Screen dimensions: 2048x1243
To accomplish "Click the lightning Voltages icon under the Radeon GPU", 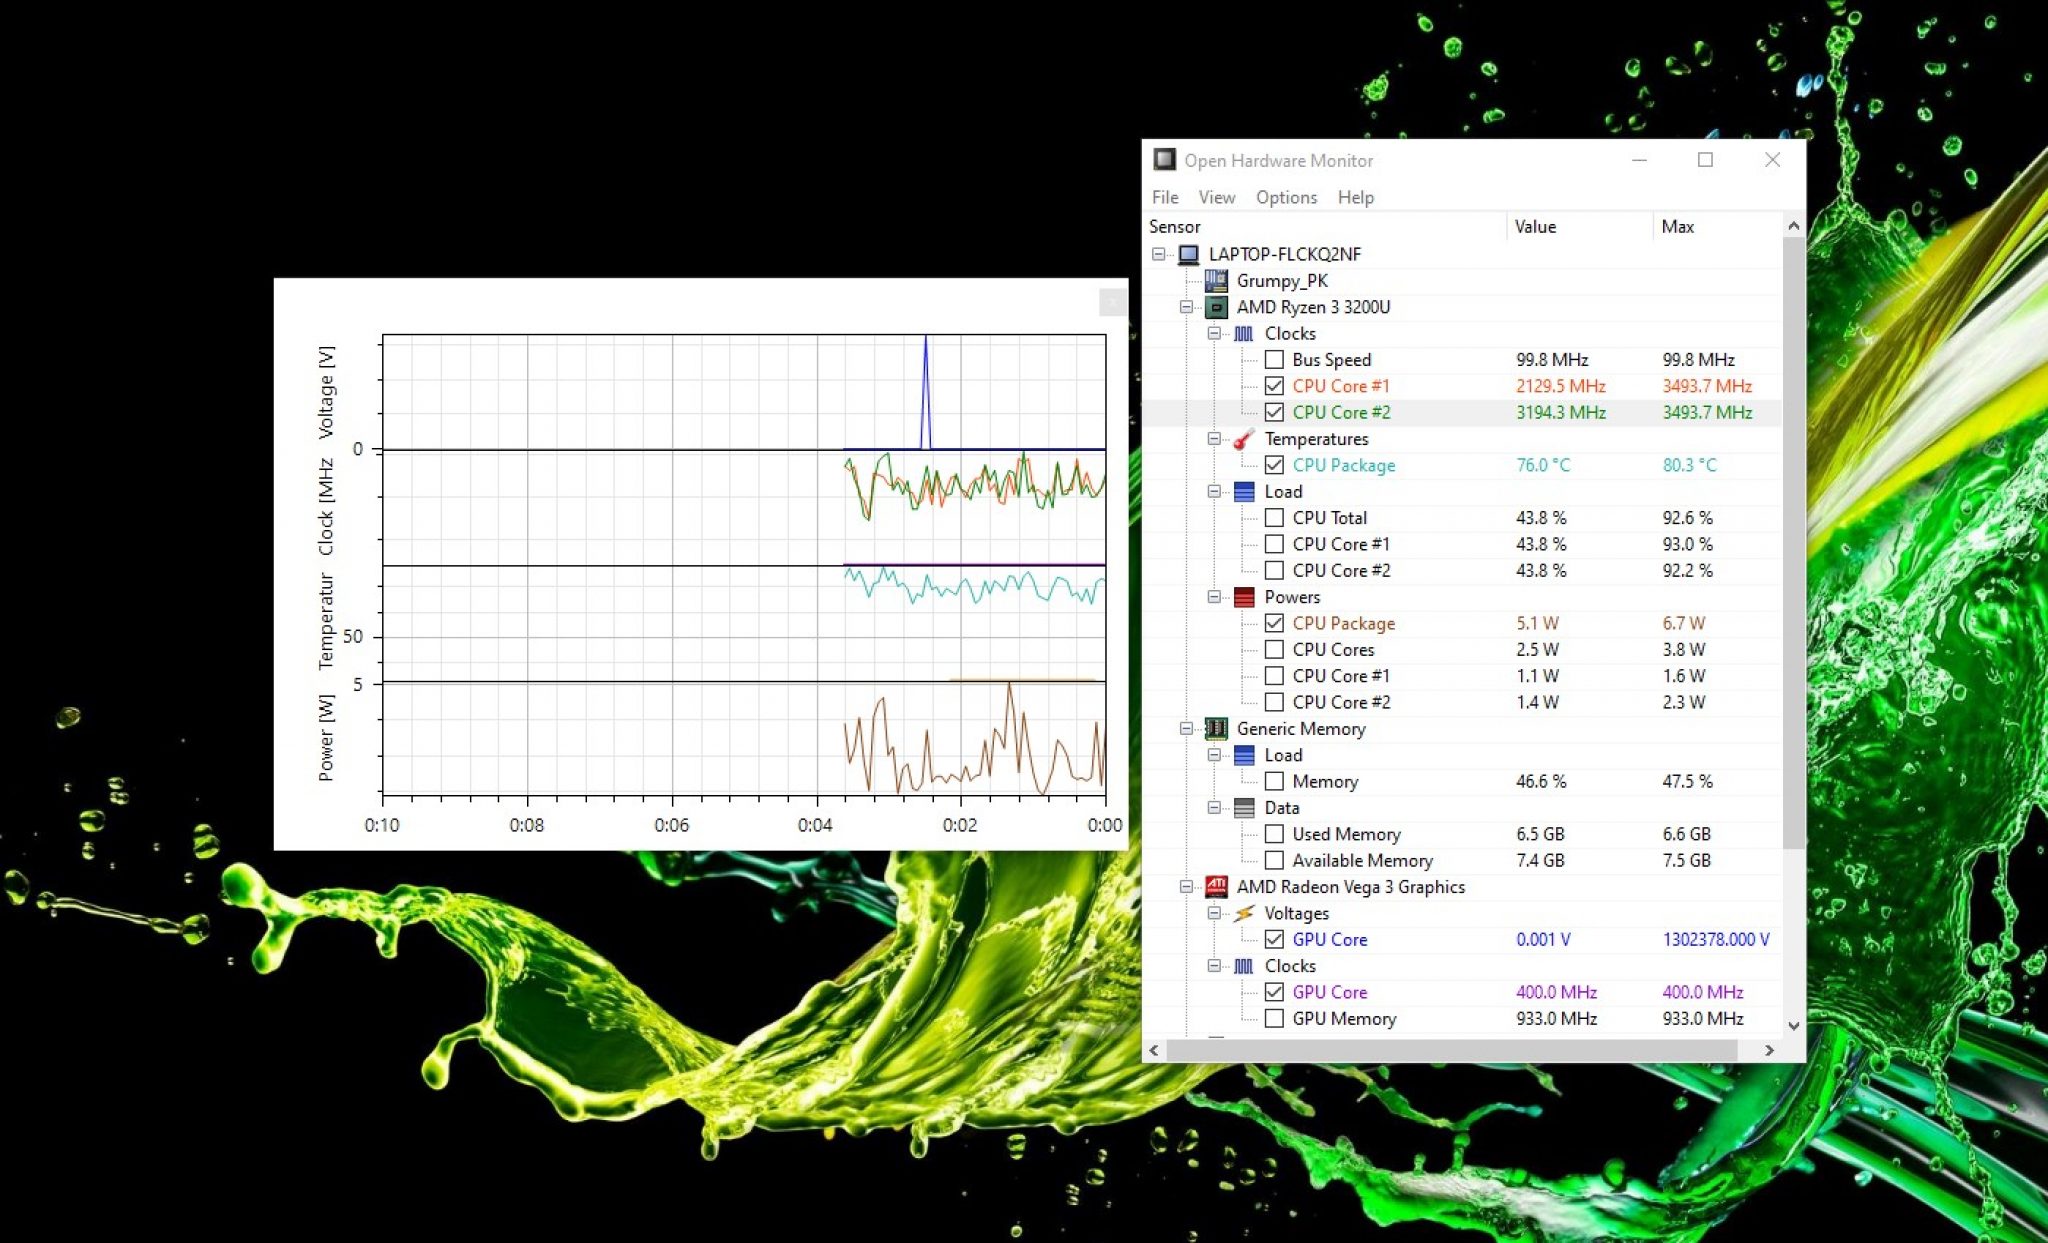I will pos(1245,913).
